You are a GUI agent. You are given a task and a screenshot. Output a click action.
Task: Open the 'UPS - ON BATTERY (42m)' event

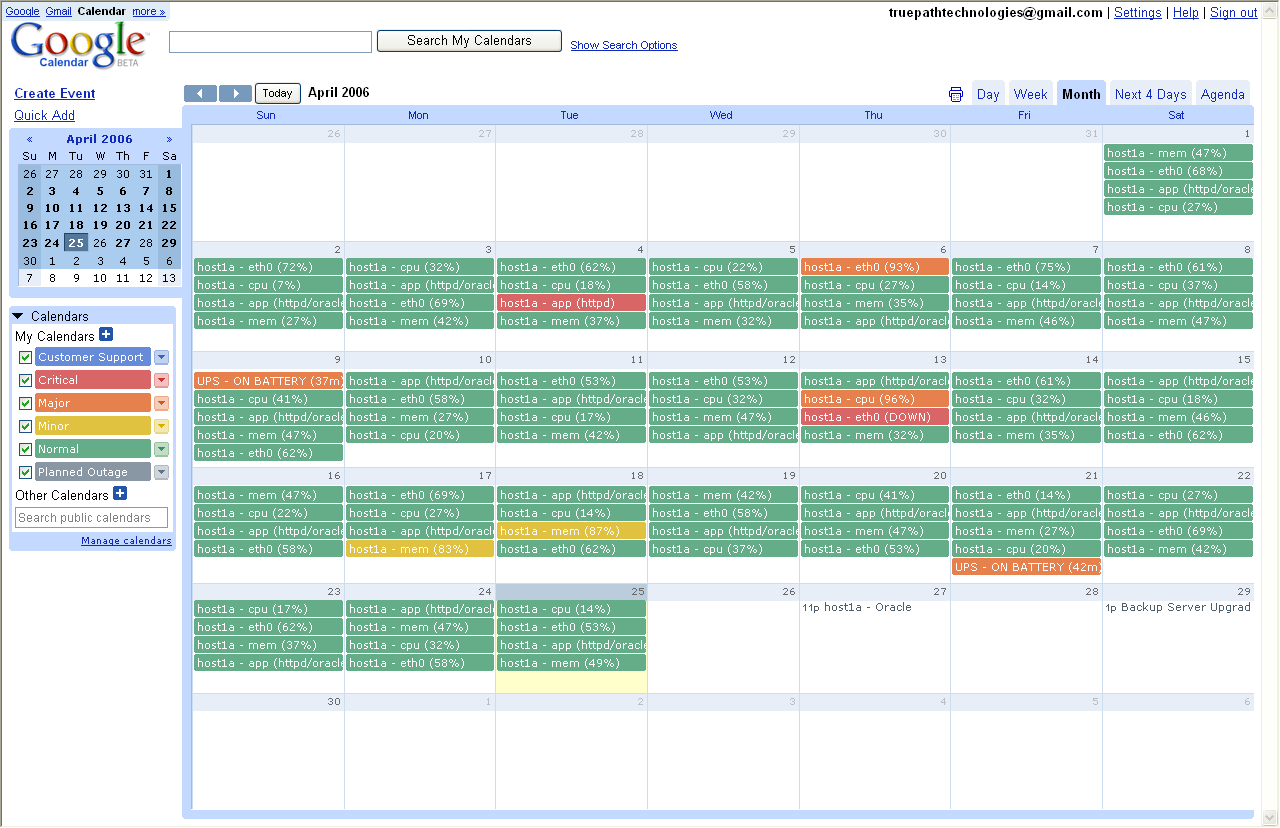point(1026,567)
